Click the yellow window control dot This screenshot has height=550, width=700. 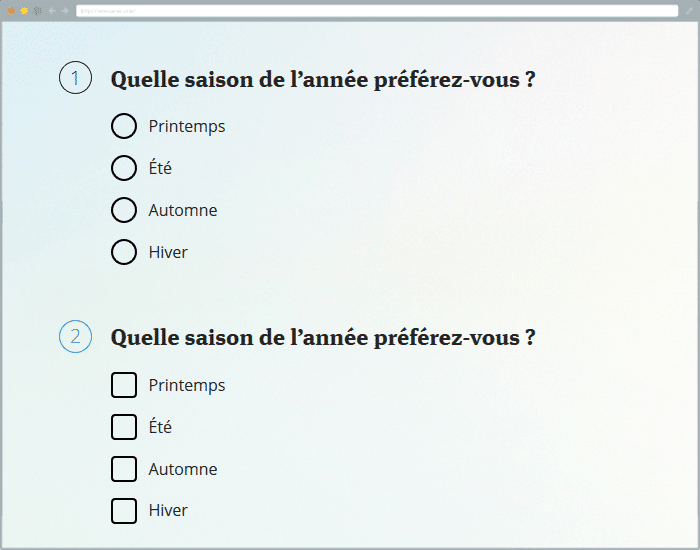24,11
